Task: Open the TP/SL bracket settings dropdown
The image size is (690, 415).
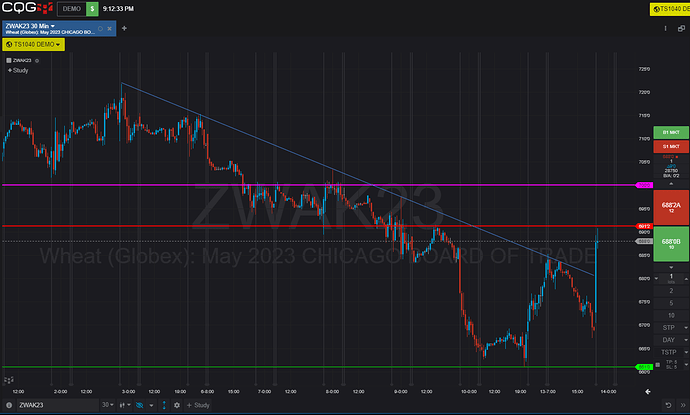Action: coord(686,365)
